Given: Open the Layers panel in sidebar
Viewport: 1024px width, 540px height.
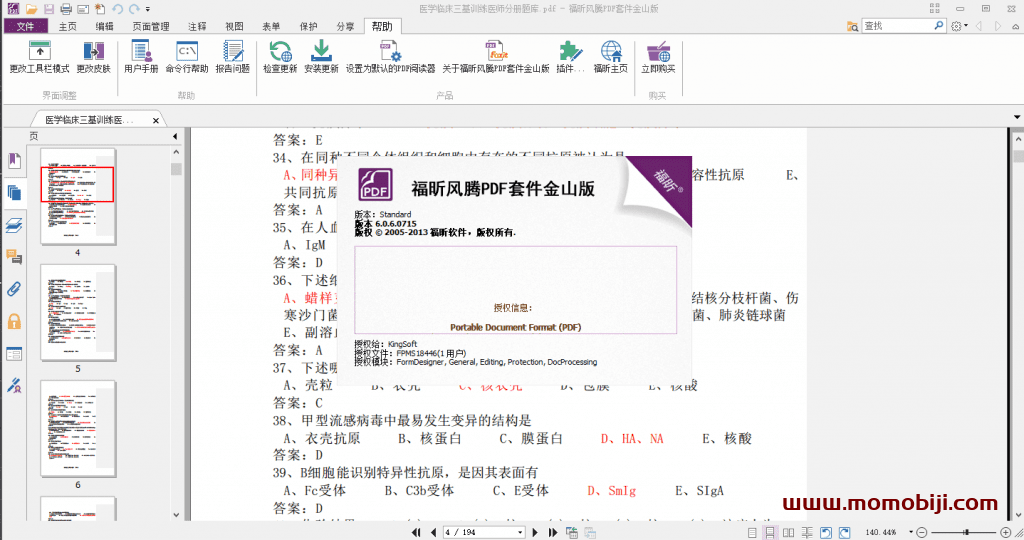Looking at the screenshot, I should pyautogui.click(x=14, y=225).
